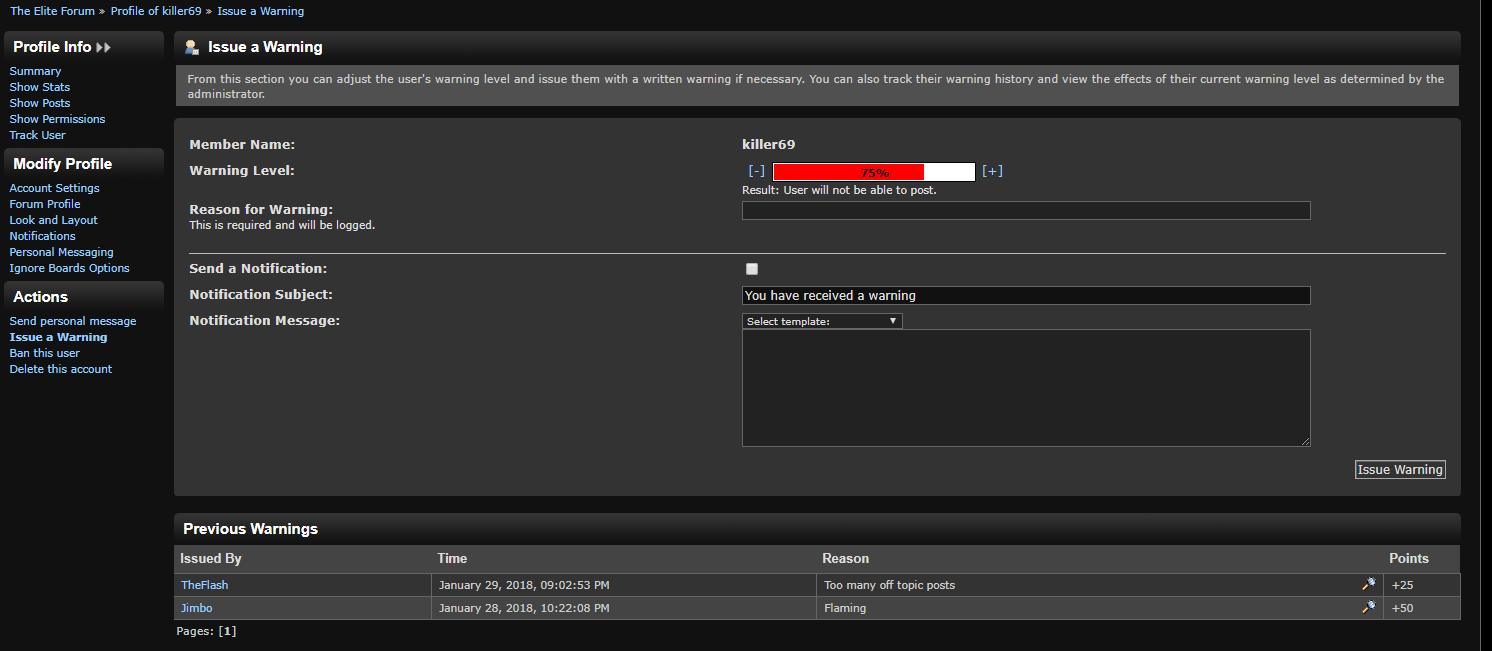Viewport: 1492px width, 651px height.
Task: Enable the Send a Notification checkbox
Action: point(752,269)
